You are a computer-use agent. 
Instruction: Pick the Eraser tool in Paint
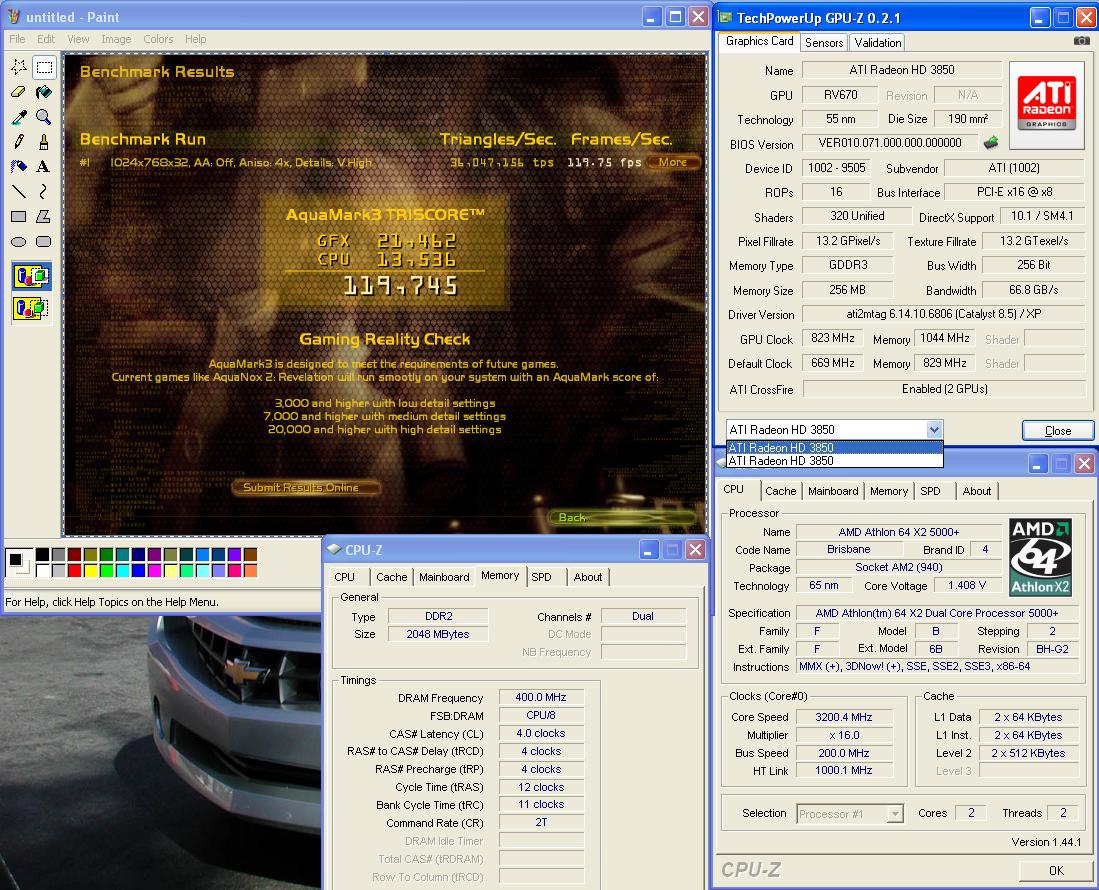19,92
